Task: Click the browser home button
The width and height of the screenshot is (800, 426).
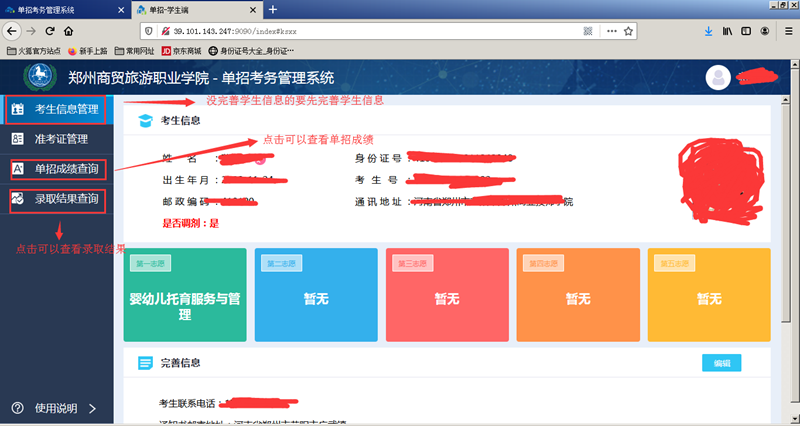Action: point(68,31)
